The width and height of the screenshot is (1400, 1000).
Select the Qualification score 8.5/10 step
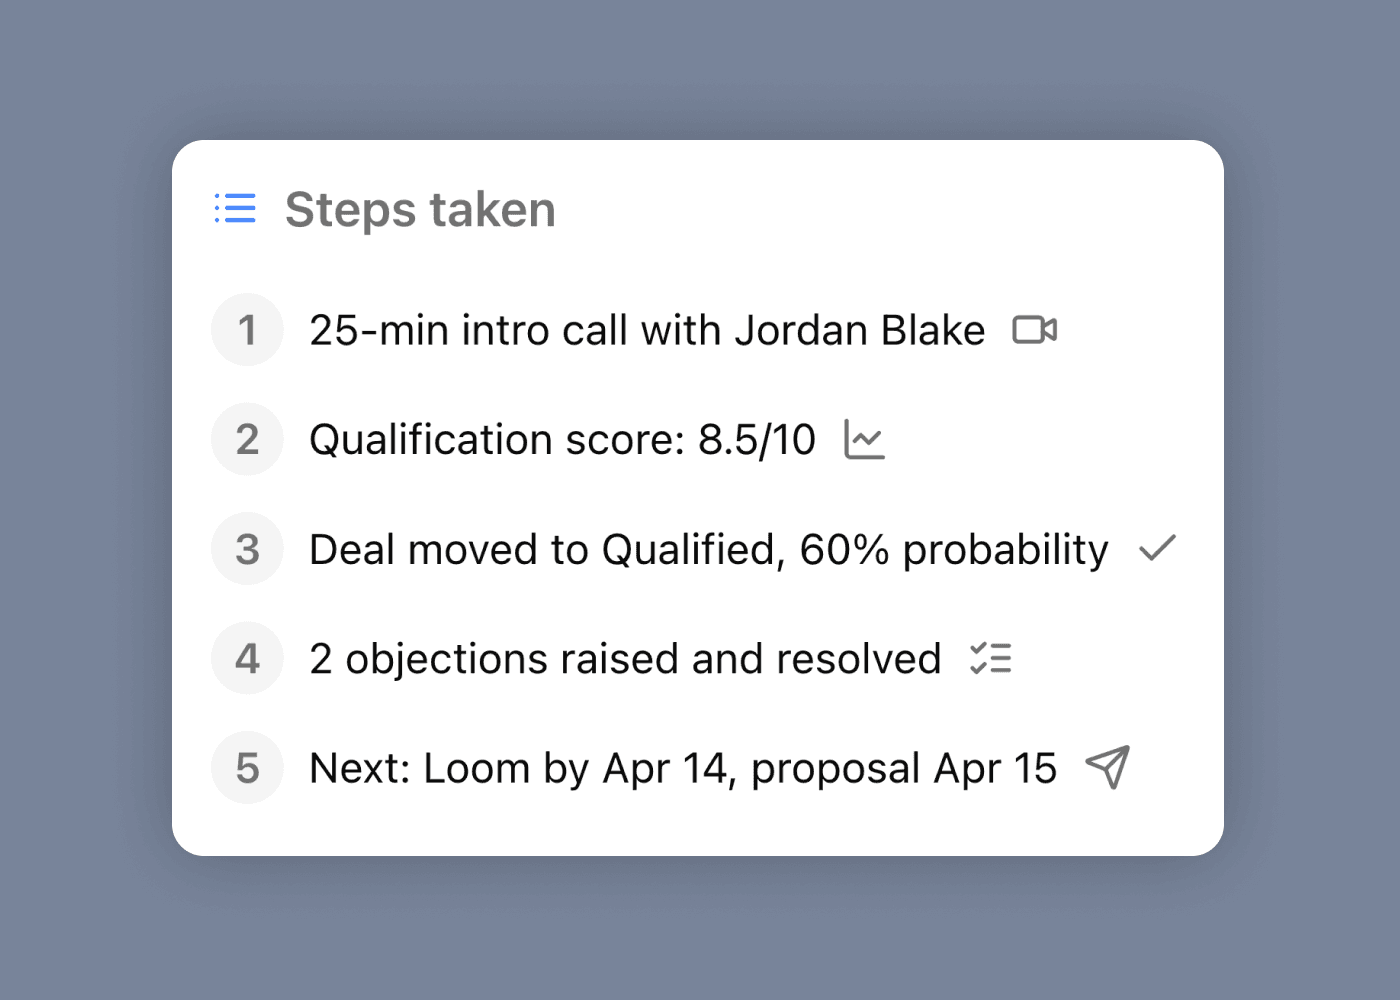[x=562, y=440]
